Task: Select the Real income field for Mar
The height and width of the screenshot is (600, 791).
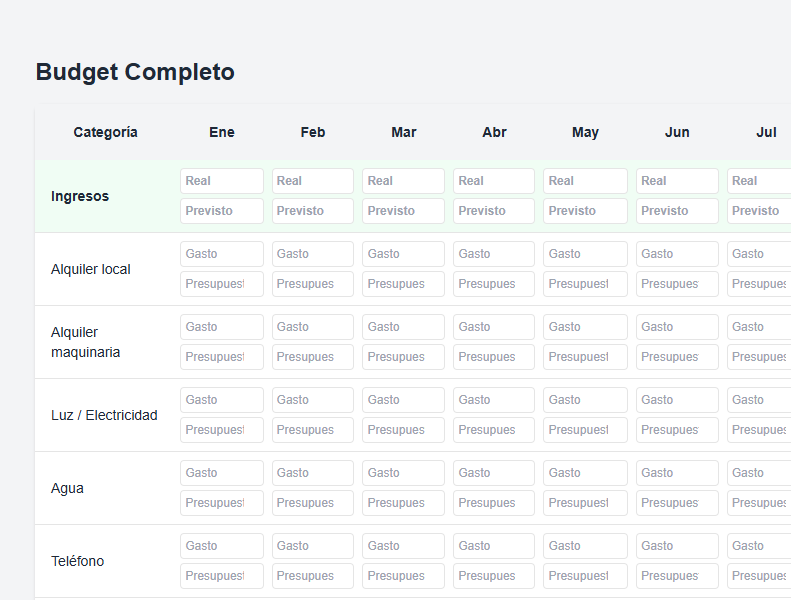Action: tap(403, 181)
